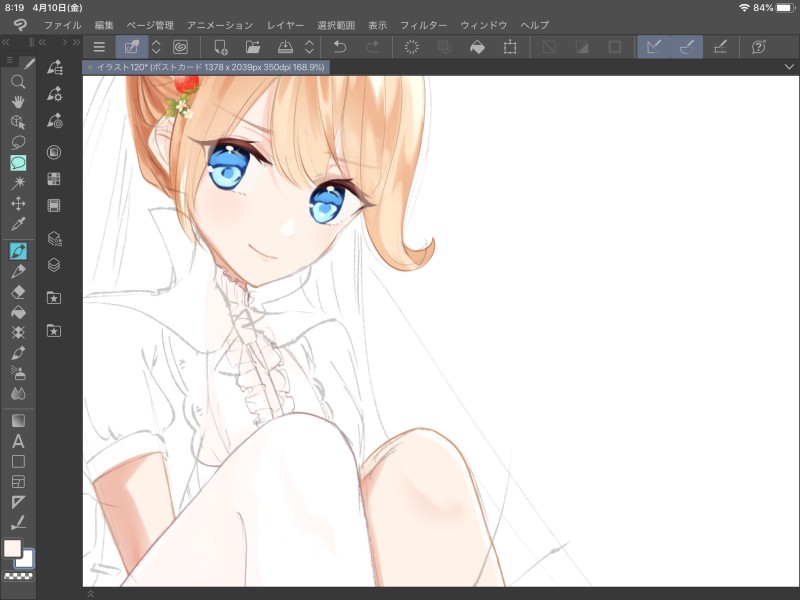Select the Gradient tool

coord(18,420)
